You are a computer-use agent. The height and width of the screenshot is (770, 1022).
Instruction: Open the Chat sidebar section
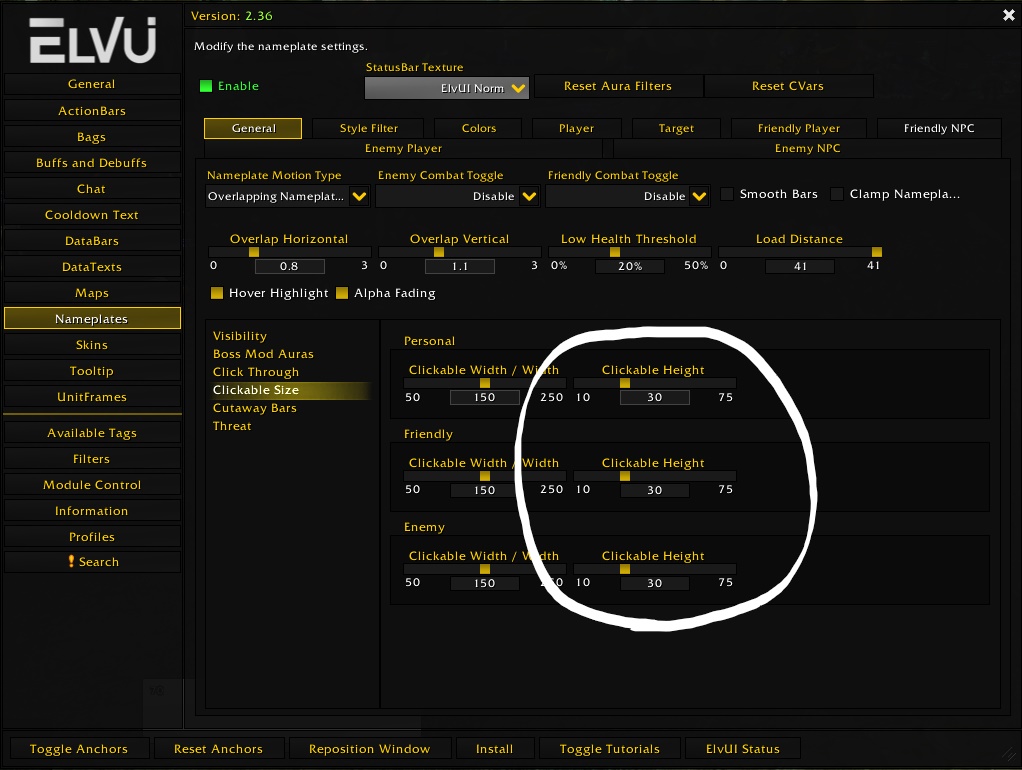92,189
